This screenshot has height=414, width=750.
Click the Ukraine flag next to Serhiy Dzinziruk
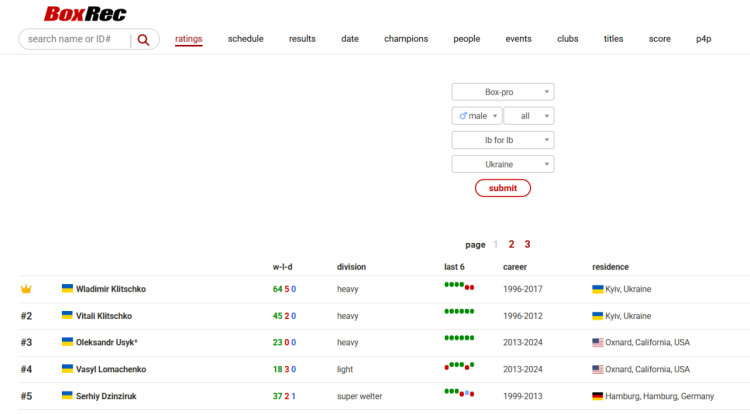[68, 396]
